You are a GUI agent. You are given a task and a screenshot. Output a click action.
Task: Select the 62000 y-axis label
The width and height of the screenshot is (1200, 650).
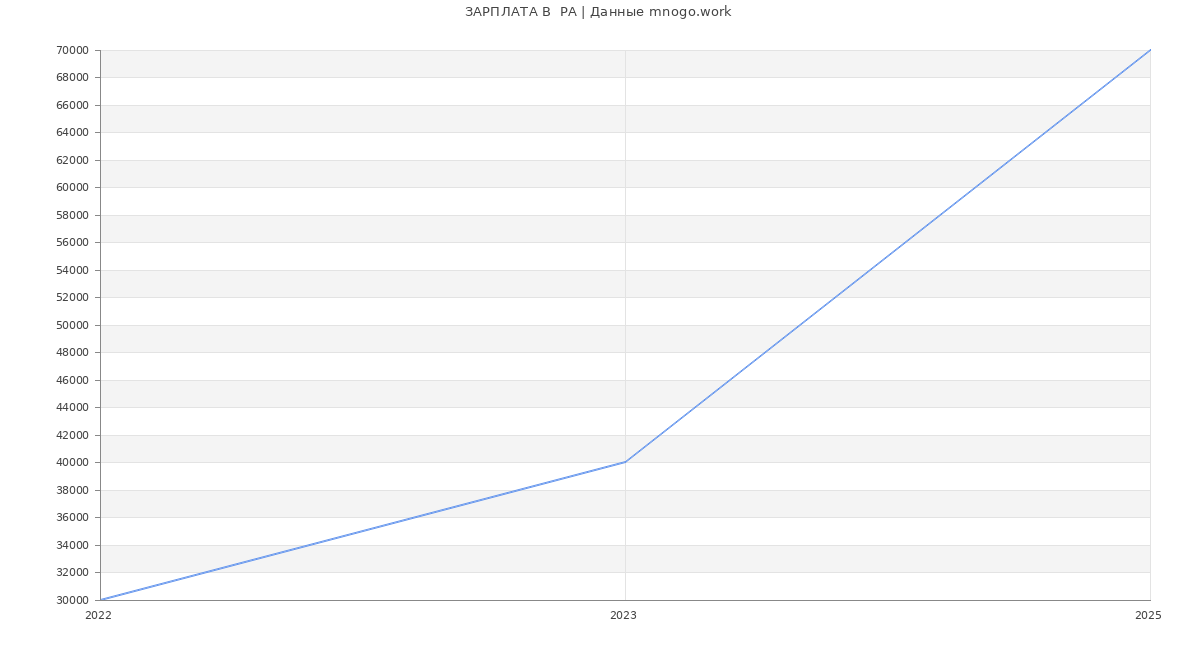(x=72, y=160)
